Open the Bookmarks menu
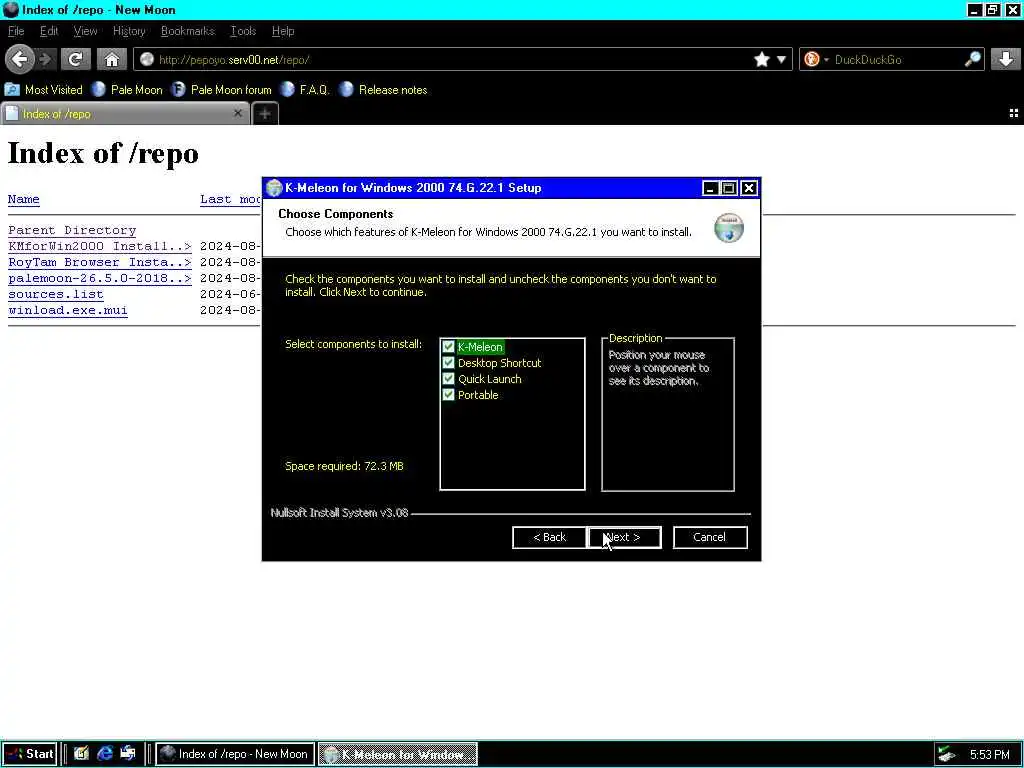The image size is (1024, 768). coord(187,31)
